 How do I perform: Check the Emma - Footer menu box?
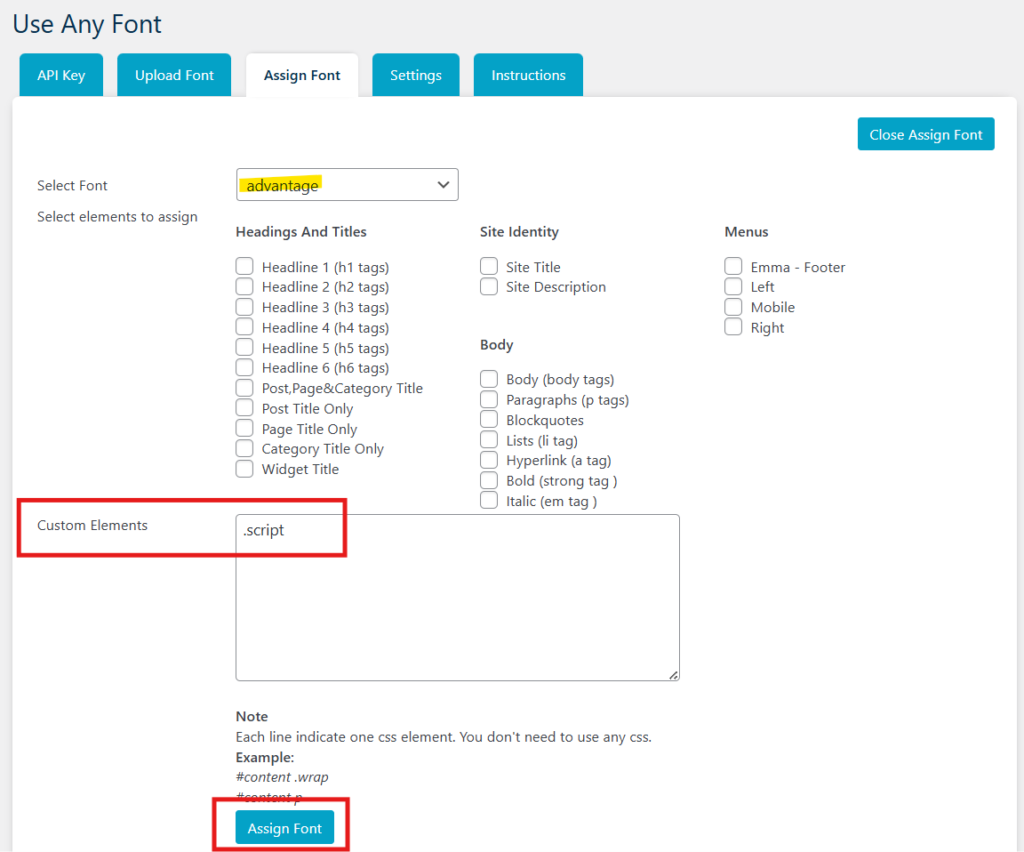[734, 267]
